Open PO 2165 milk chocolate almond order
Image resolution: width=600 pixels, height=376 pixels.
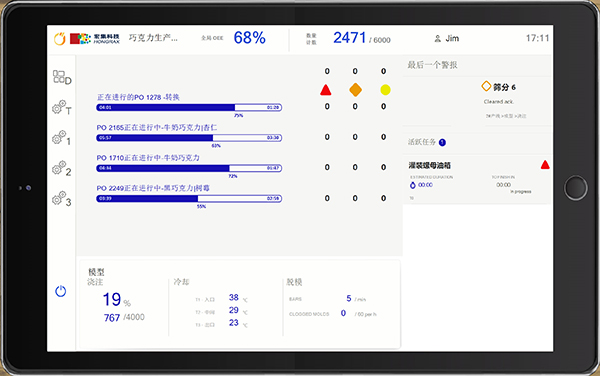pyautogui.click(x=157, y=127)
